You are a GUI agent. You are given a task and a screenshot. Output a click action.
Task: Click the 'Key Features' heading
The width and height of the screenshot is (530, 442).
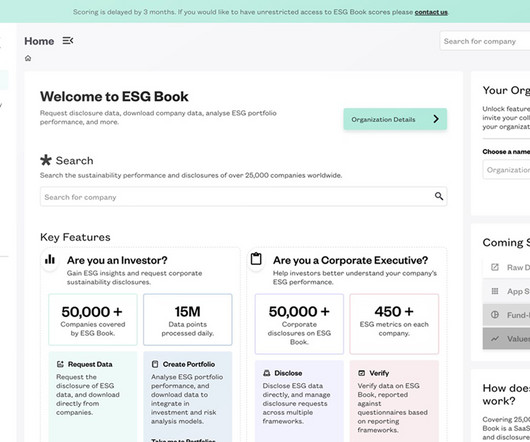pyautogui.click(x=75, y=237)
